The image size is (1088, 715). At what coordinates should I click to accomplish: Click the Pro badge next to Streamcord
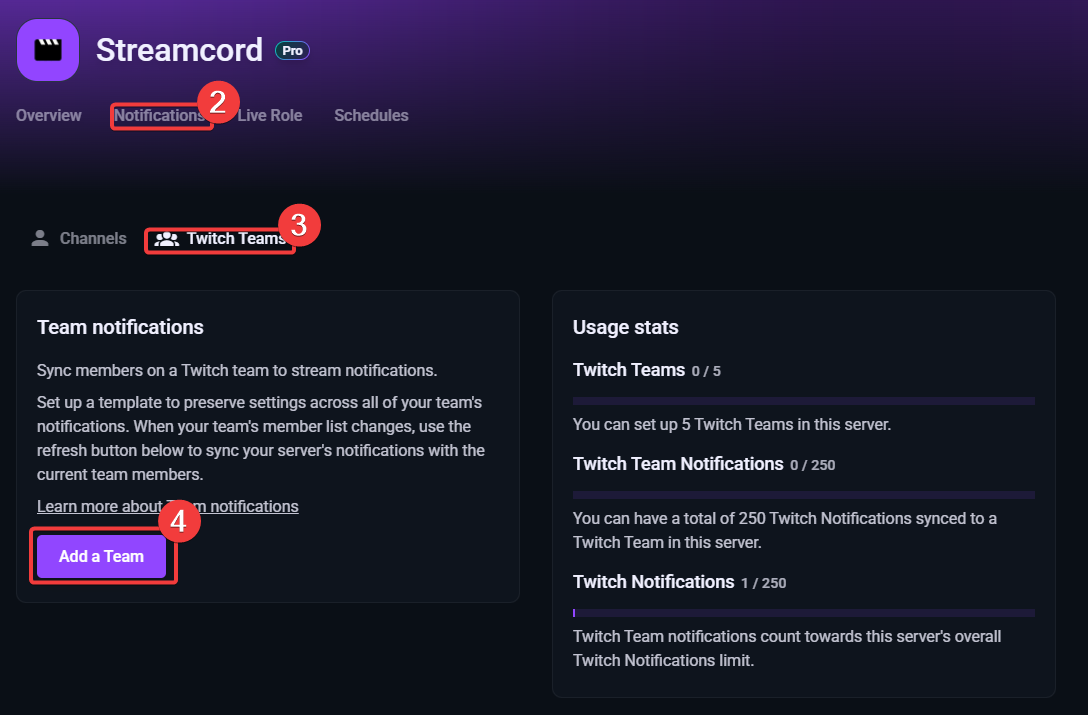click(x=291, y=50)
